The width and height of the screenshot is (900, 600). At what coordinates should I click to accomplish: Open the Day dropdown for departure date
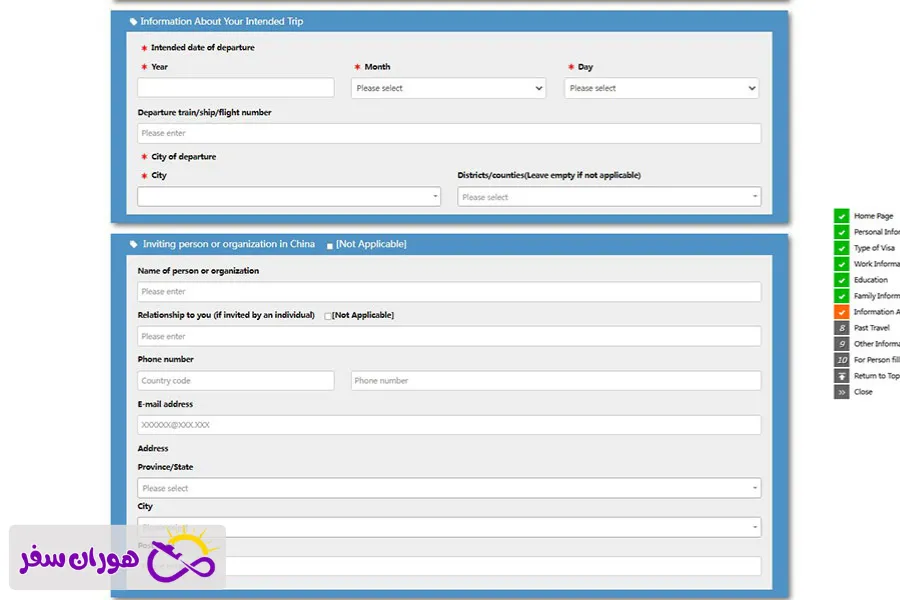click(661, 88)
